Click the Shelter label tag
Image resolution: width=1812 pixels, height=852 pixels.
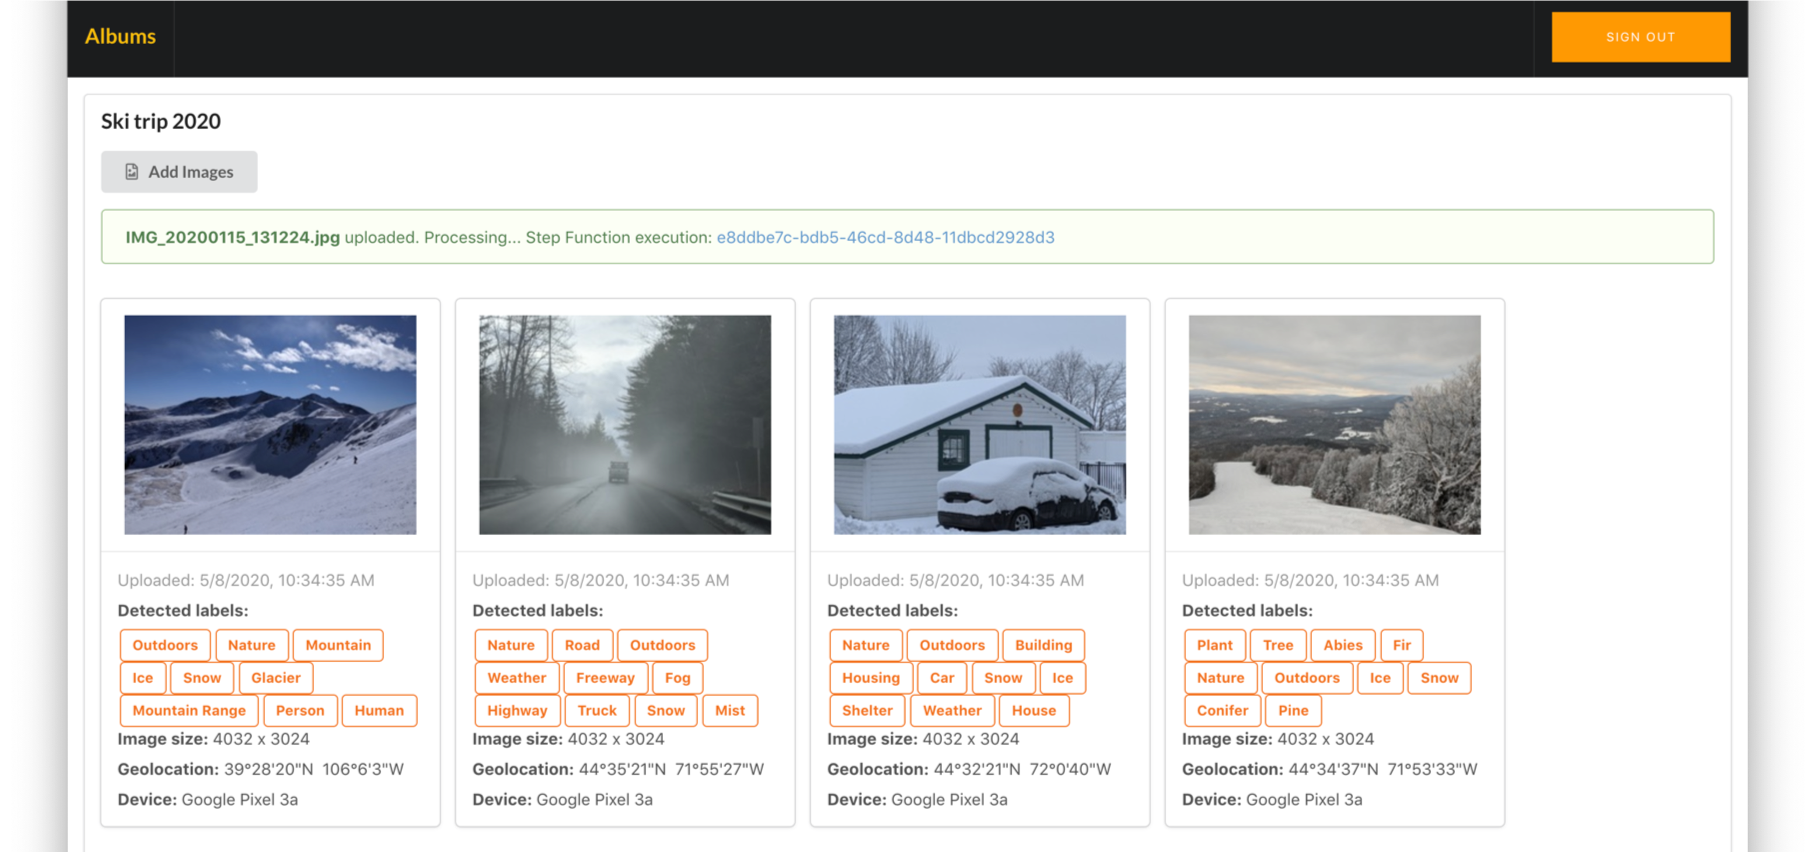(867, 711)
